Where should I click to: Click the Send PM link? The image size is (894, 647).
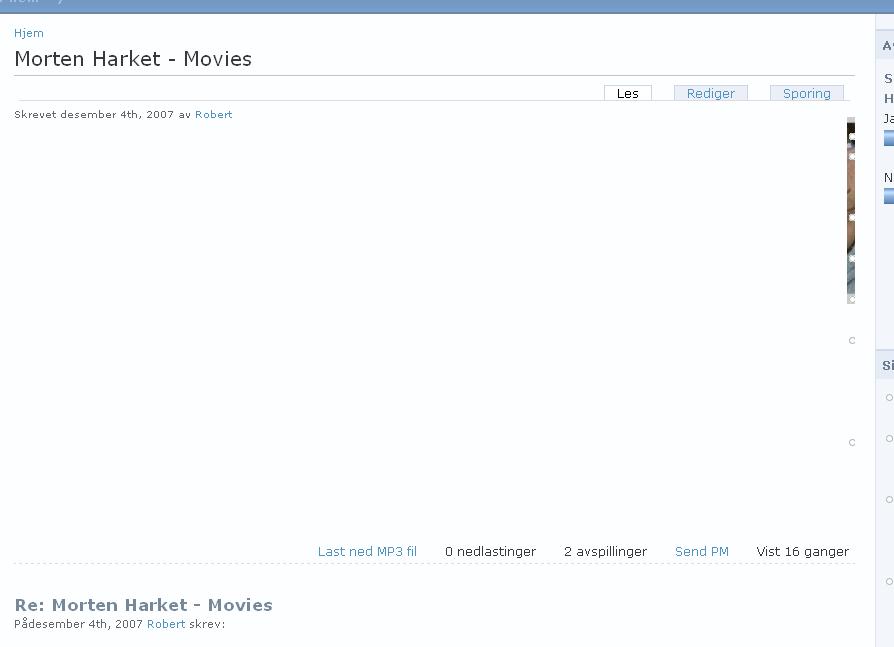coord(701,552)
